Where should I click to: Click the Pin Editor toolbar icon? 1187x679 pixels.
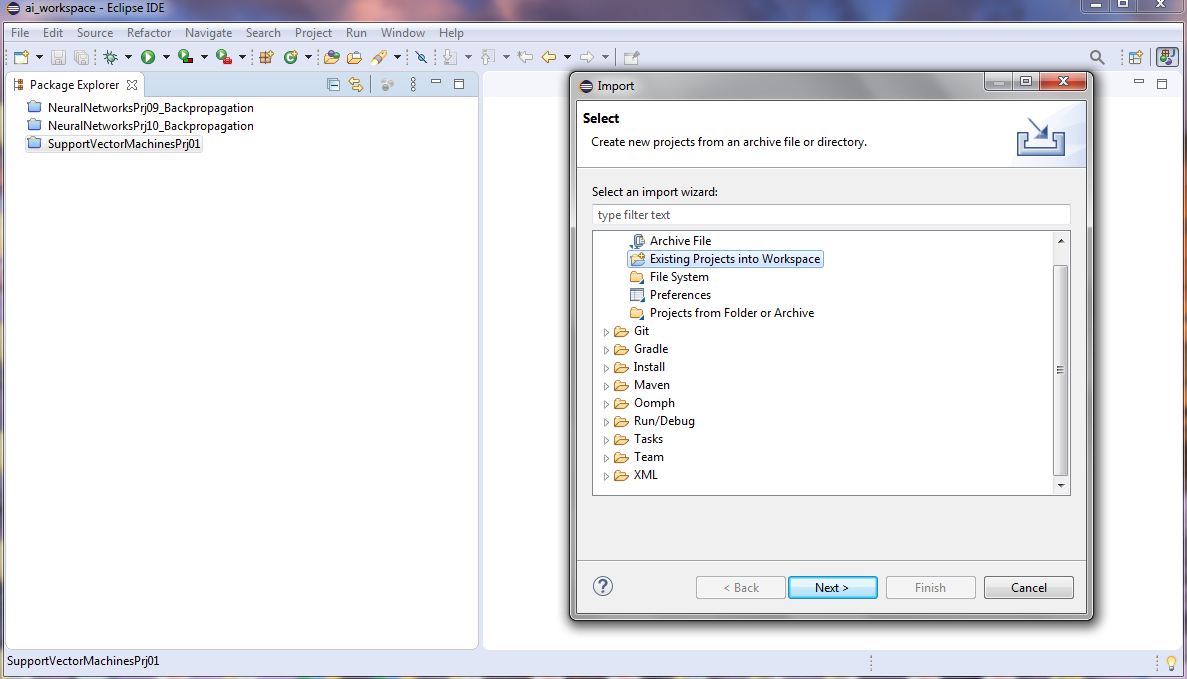(631, 57)
